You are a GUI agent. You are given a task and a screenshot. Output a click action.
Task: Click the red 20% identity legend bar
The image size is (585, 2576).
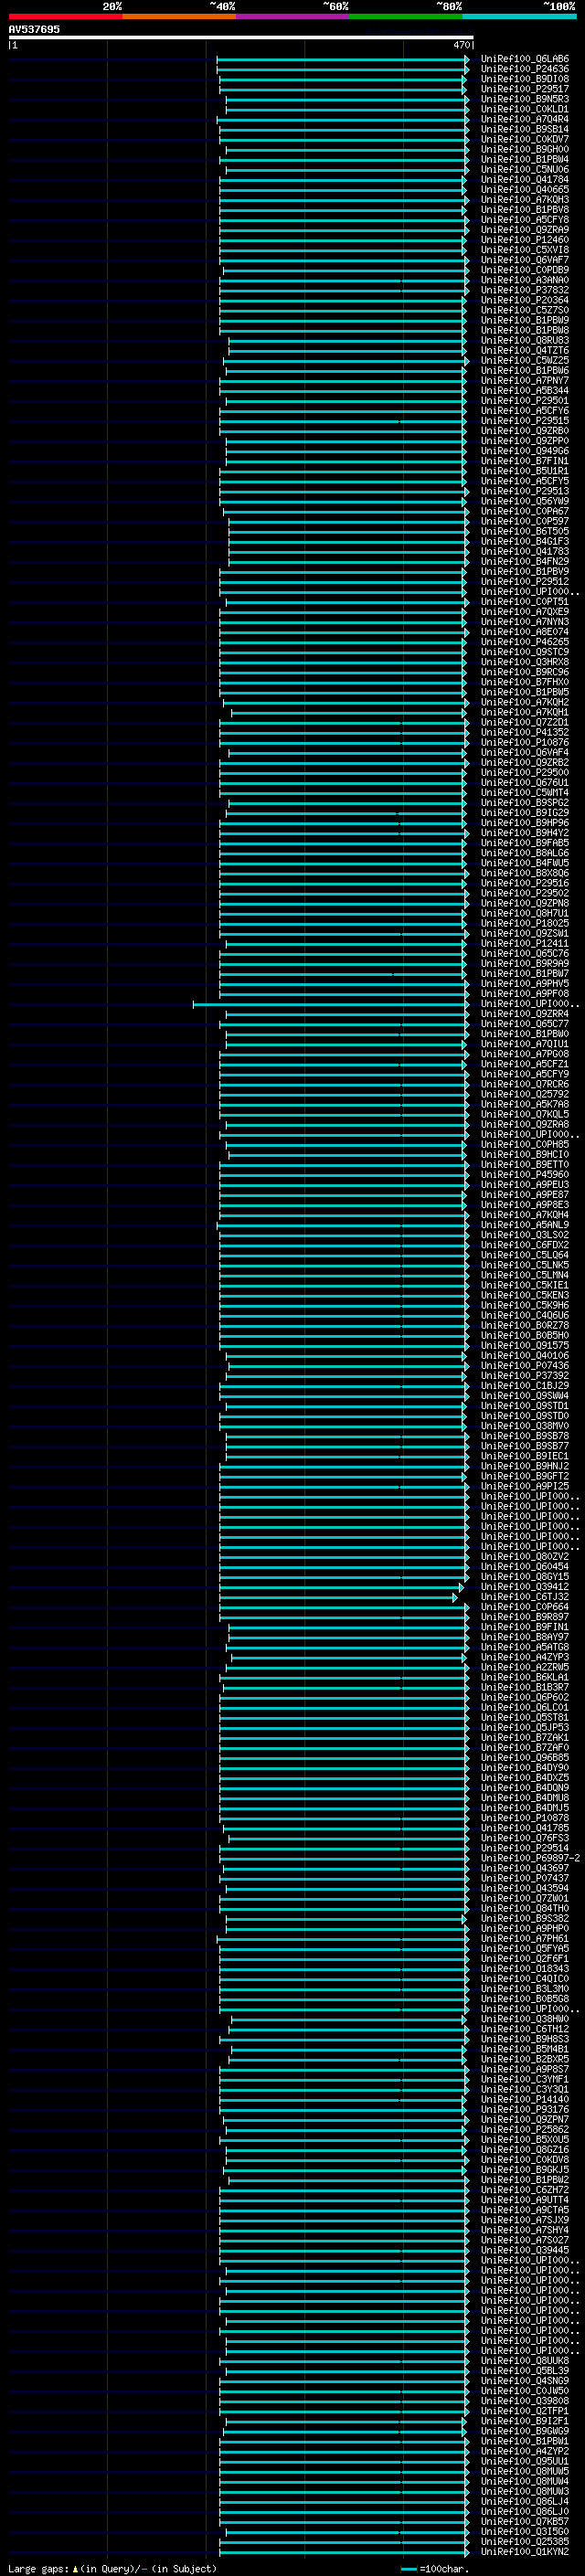(65, 16)
